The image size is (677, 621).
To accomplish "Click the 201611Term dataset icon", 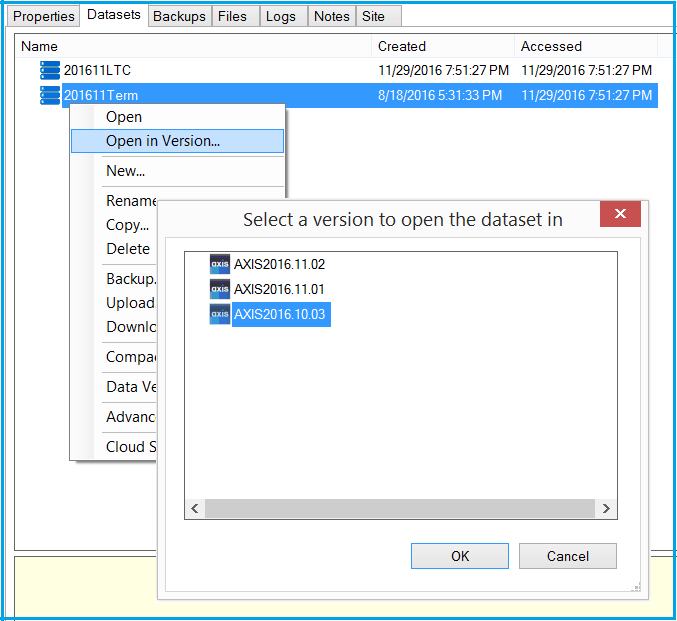I will pyautogui.click(x=50, y=95).
